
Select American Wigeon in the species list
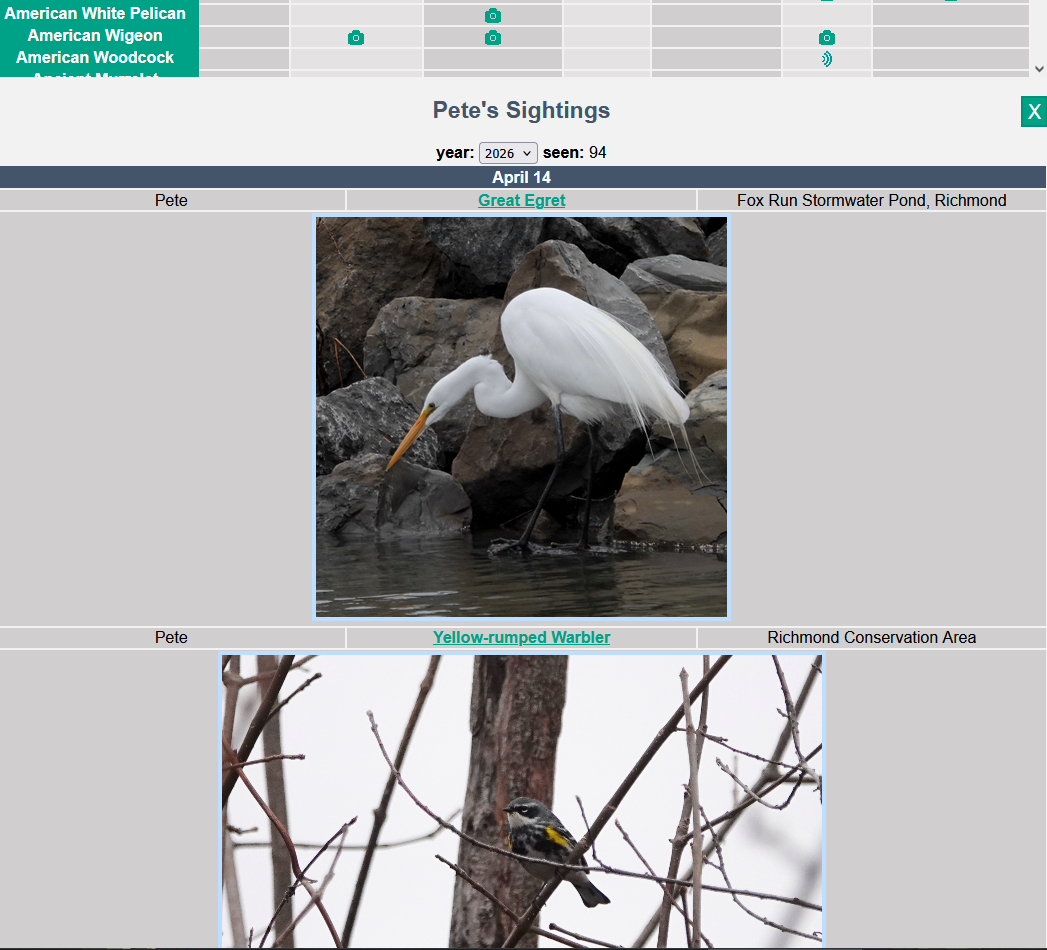tap(95, 35)
